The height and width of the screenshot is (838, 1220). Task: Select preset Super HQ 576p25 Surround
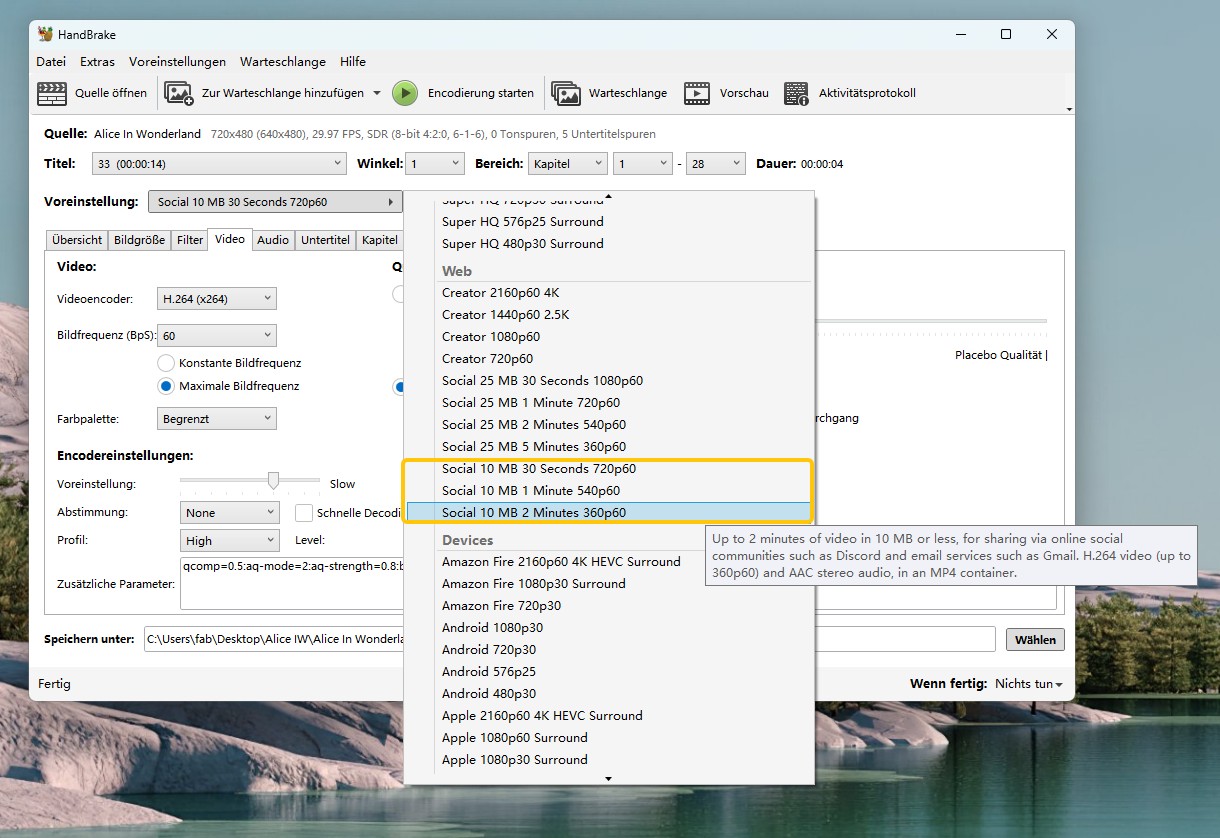point(523,222)
